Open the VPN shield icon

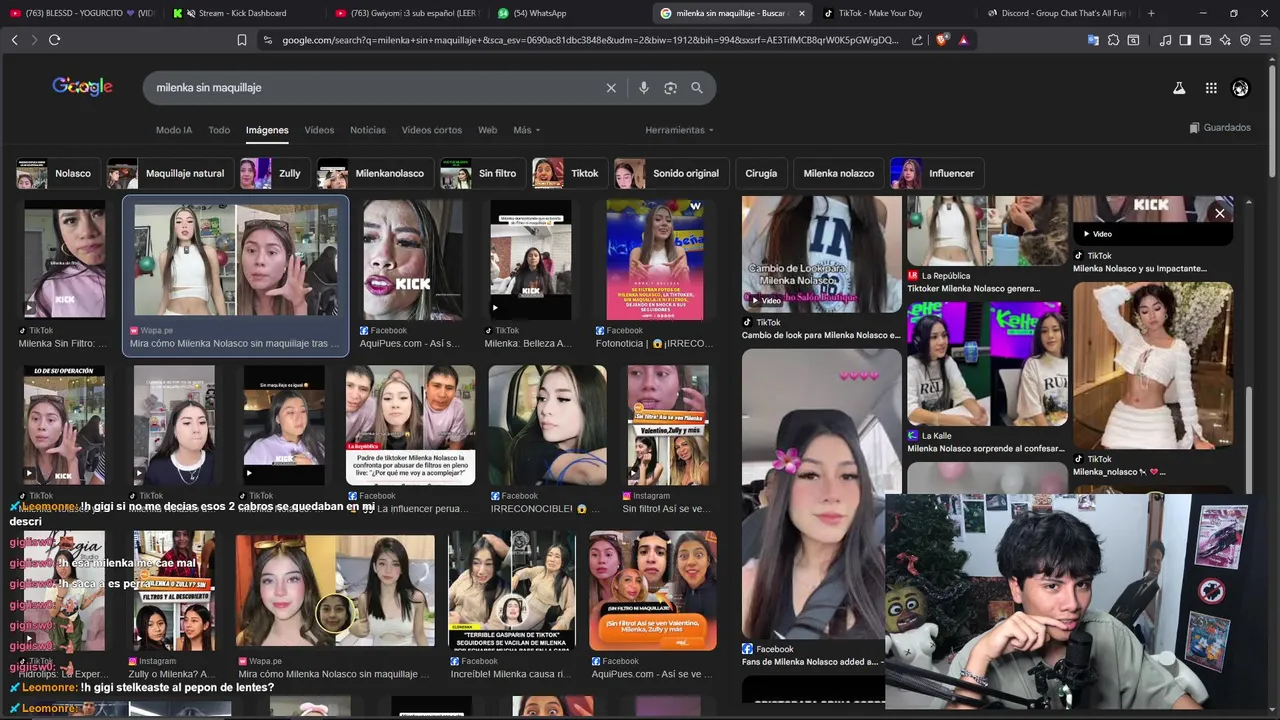1245,40
